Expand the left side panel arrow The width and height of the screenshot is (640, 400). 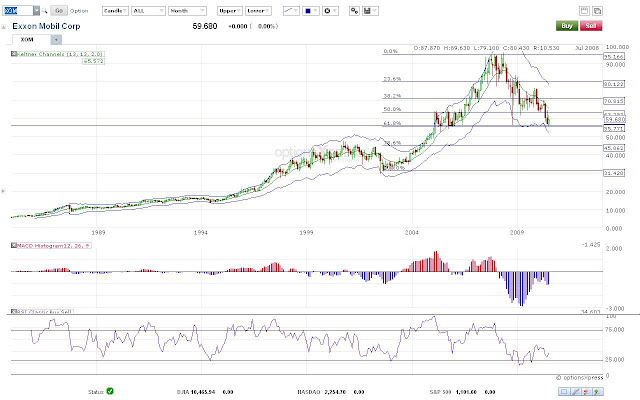(4, 191)
